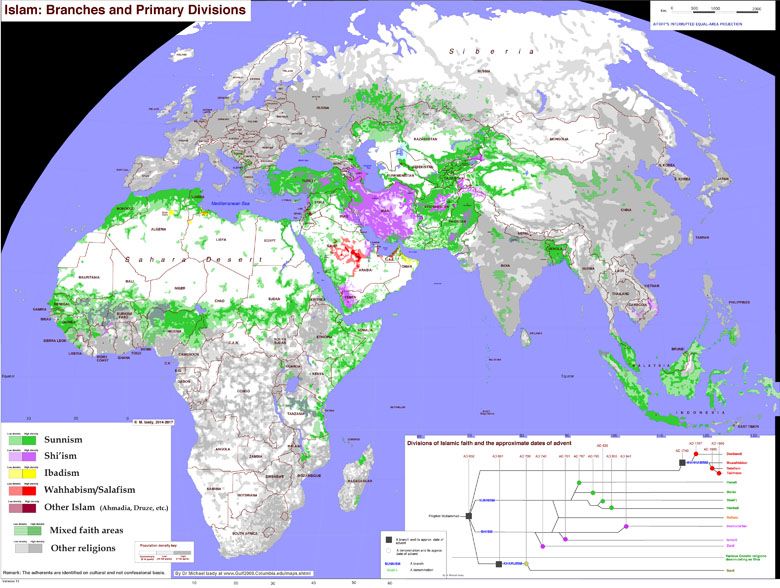Click the Prophet Muhammad black square node
Image resolution: width=780 pixels, height=588 pixels.
(x=468, y=516)
